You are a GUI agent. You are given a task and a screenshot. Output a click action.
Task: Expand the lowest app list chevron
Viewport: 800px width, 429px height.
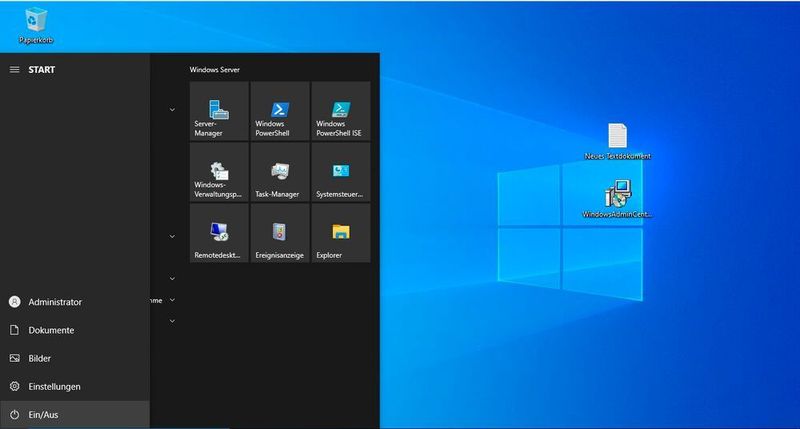pos(172,321)
